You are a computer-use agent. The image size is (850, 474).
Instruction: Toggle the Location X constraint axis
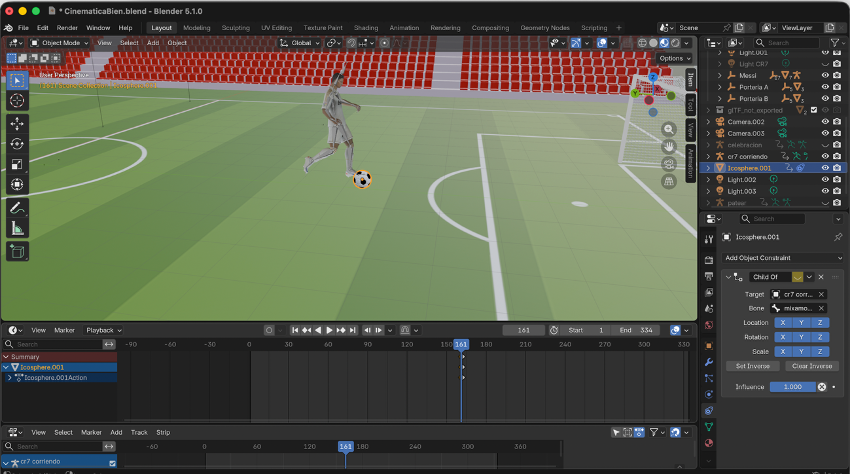click(782, 323)
